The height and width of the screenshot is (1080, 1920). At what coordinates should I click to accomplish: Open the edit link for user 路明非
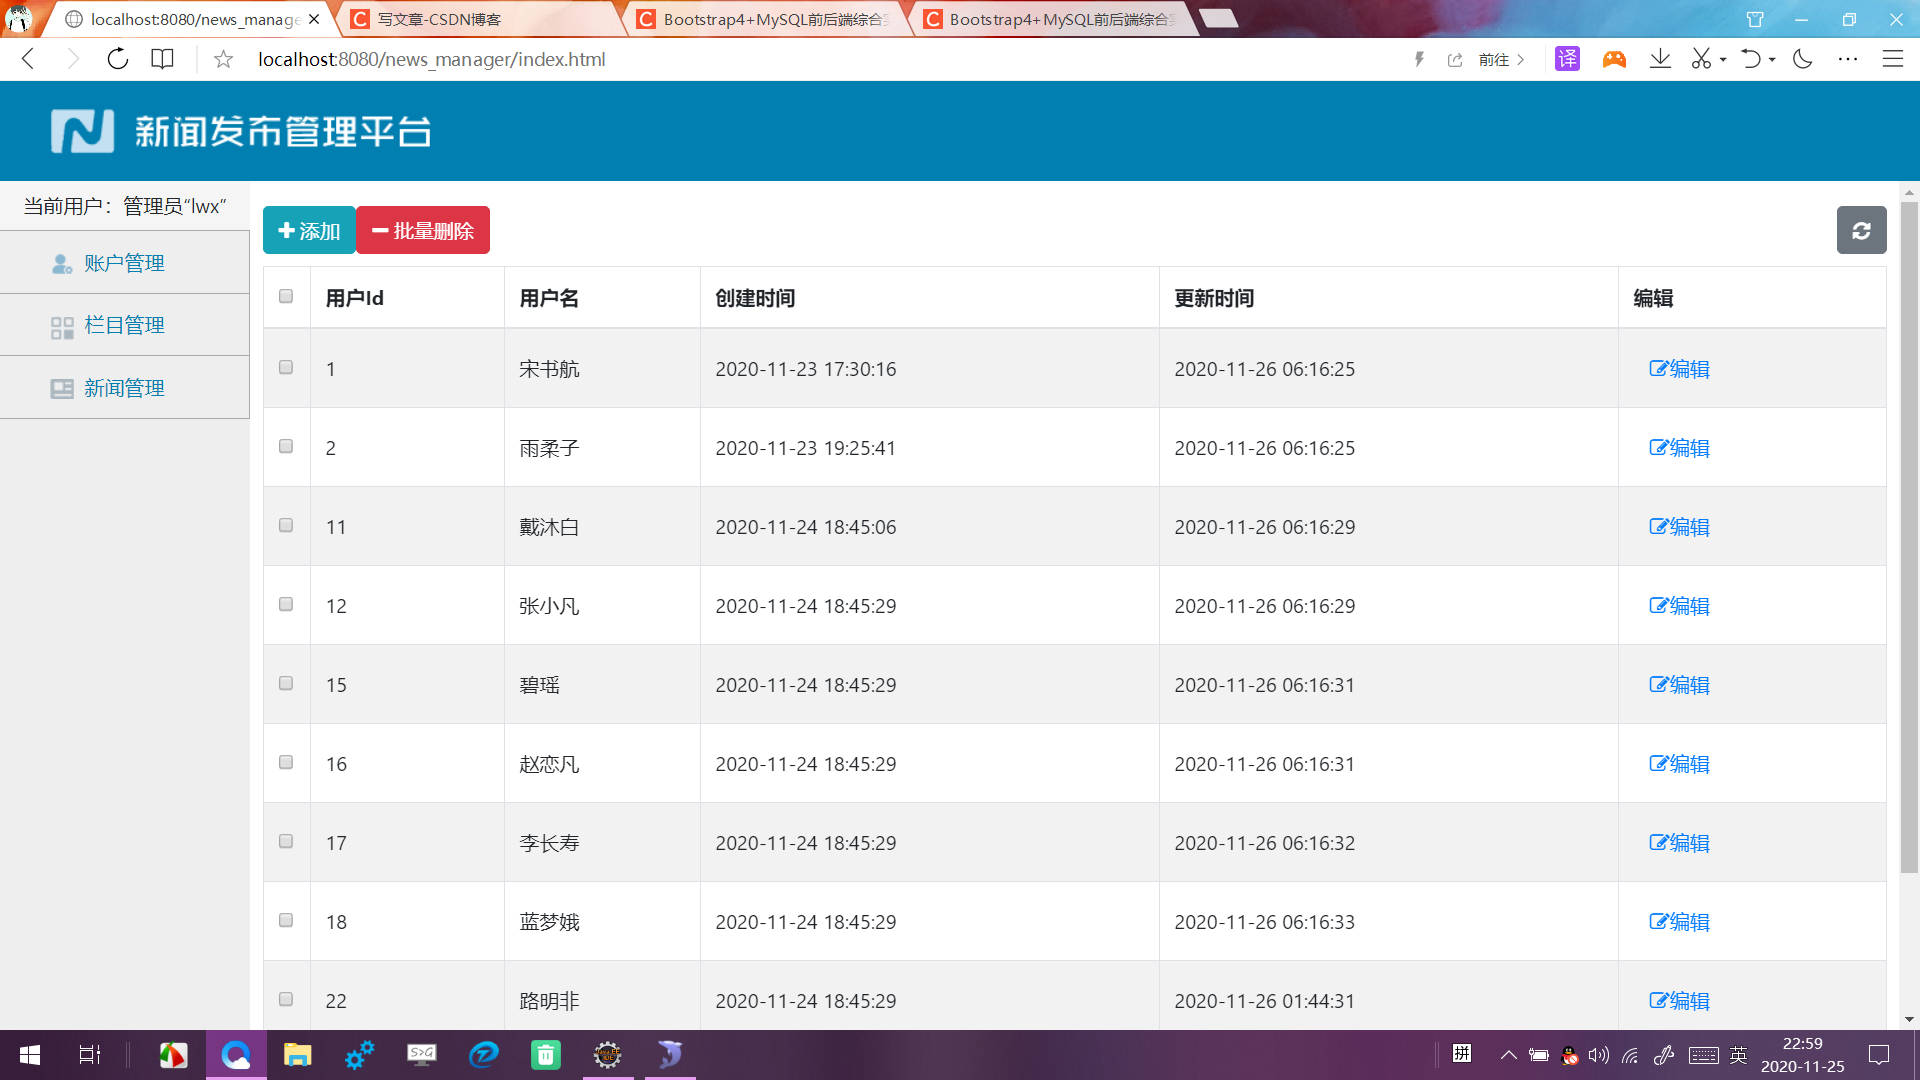point(1679,1000)
